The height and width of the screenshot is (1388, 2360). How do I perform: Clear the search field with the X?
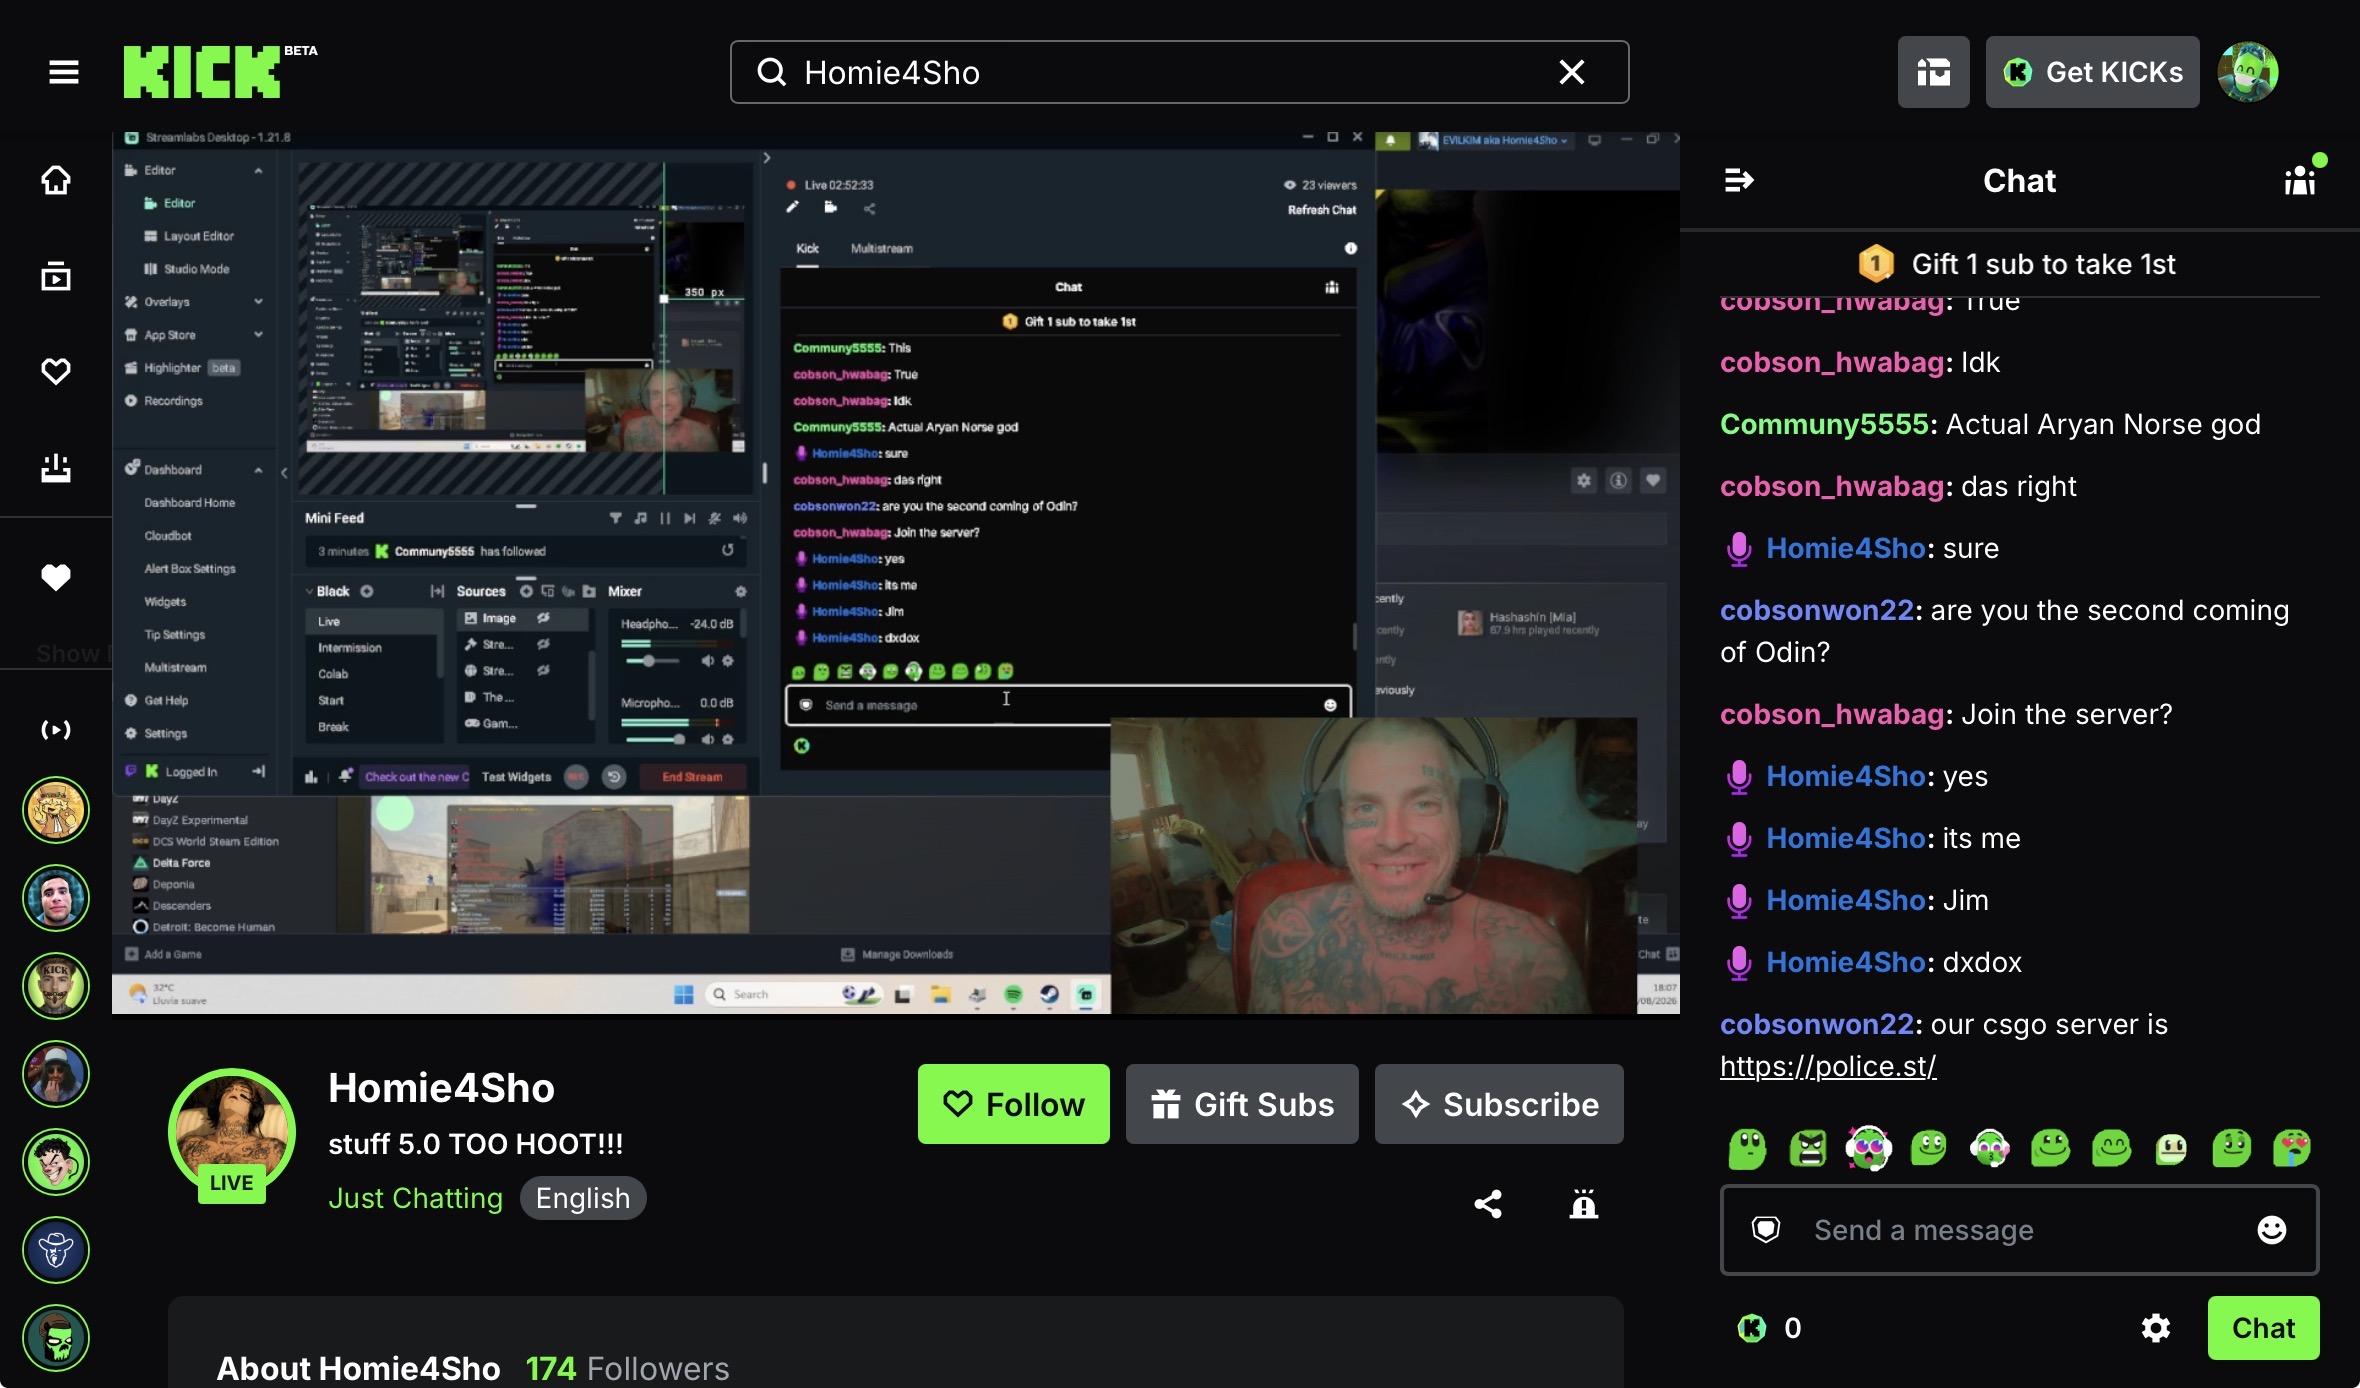point(1572,72)
